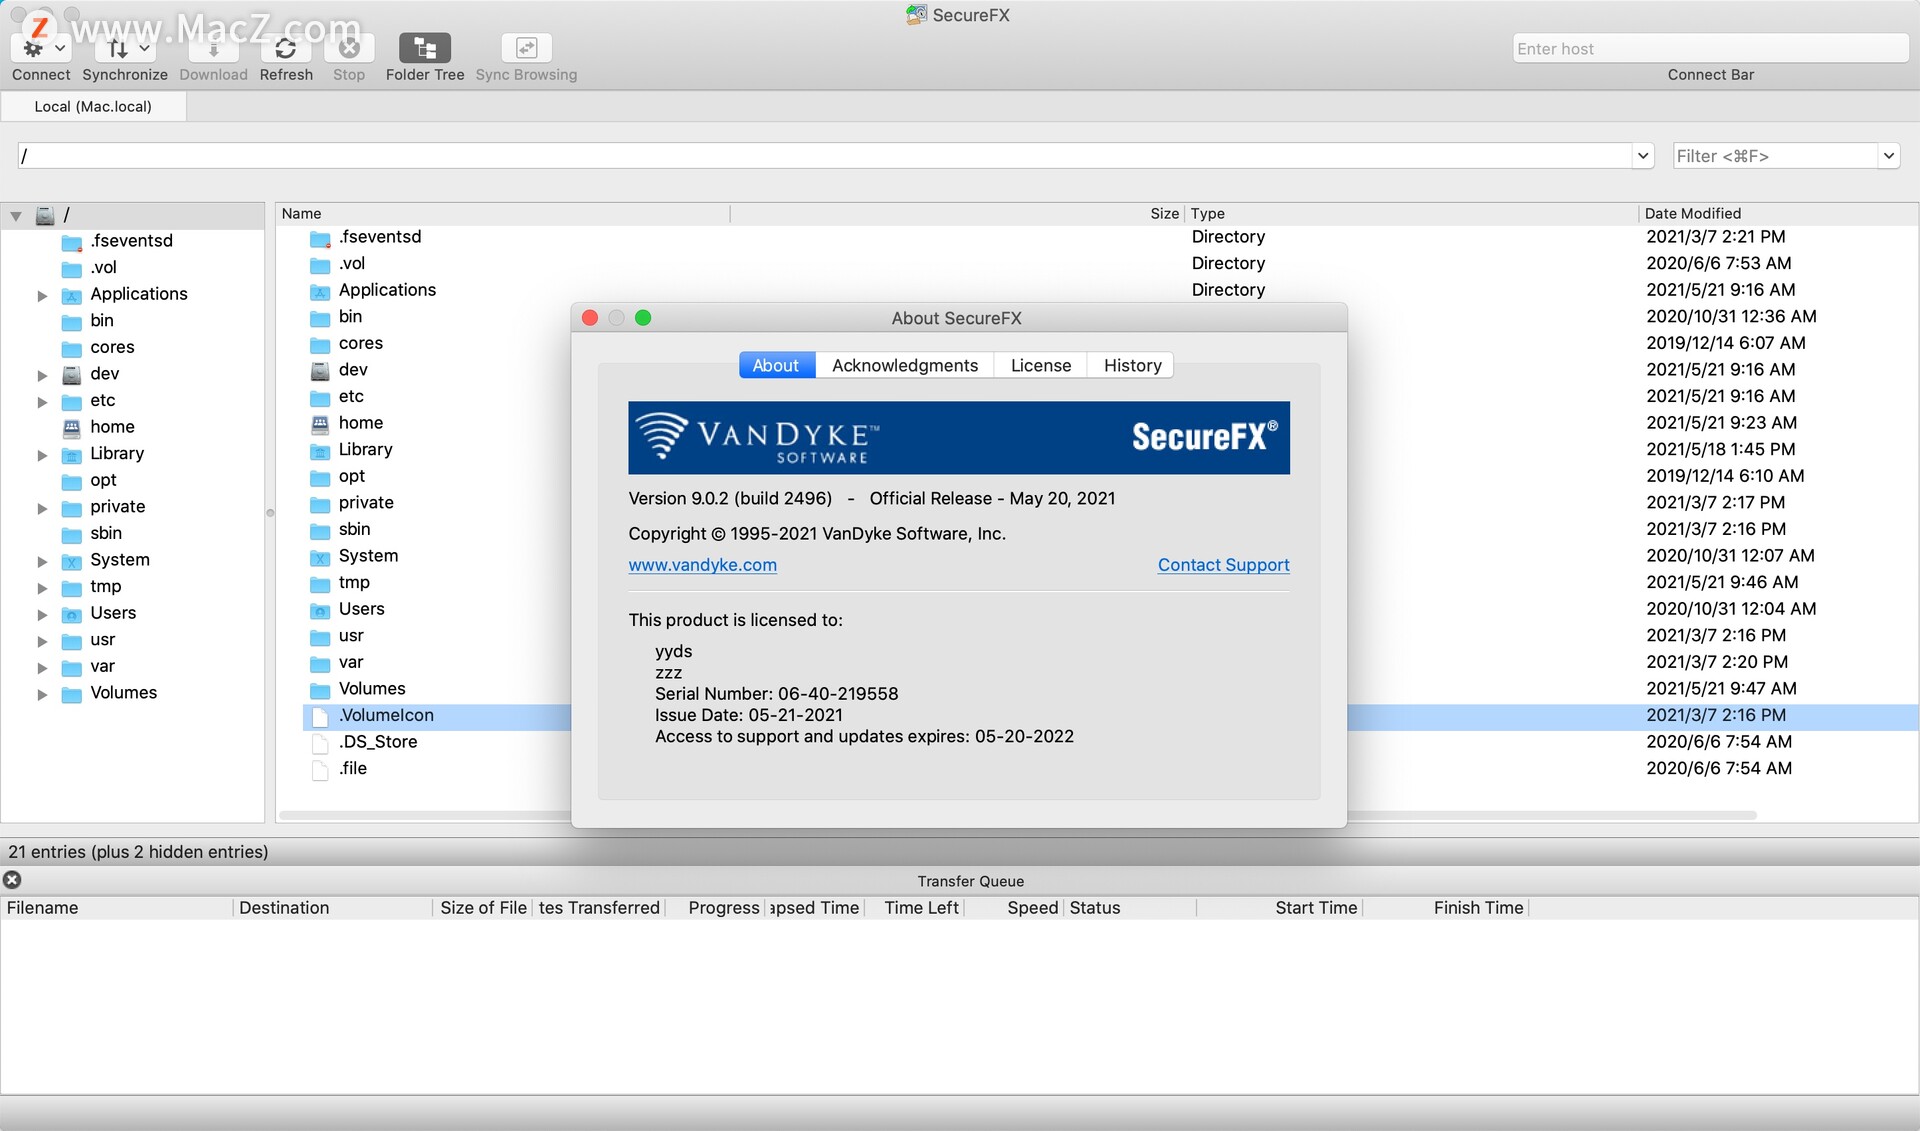1920x1131 pixels.
Task: Open the Filter dropdown arrow
Action: 1888,156
